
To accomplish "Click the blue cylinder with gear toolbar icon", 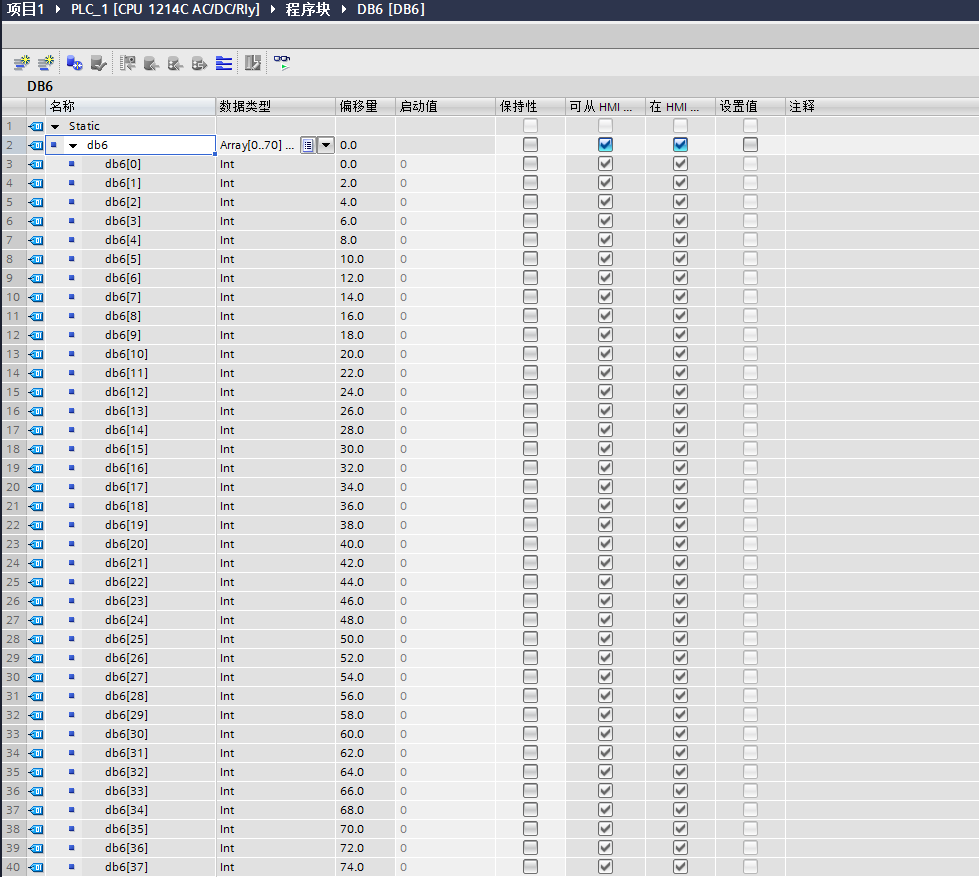I will click(x=75, y=63).
